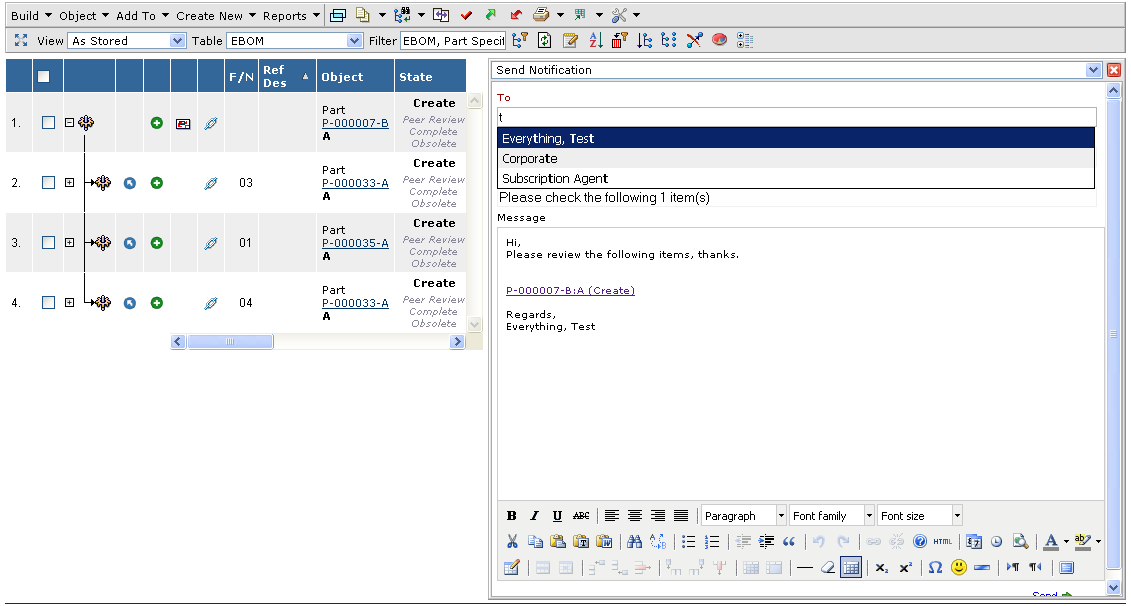Check the checkbox for row 1

click(48, 123)
